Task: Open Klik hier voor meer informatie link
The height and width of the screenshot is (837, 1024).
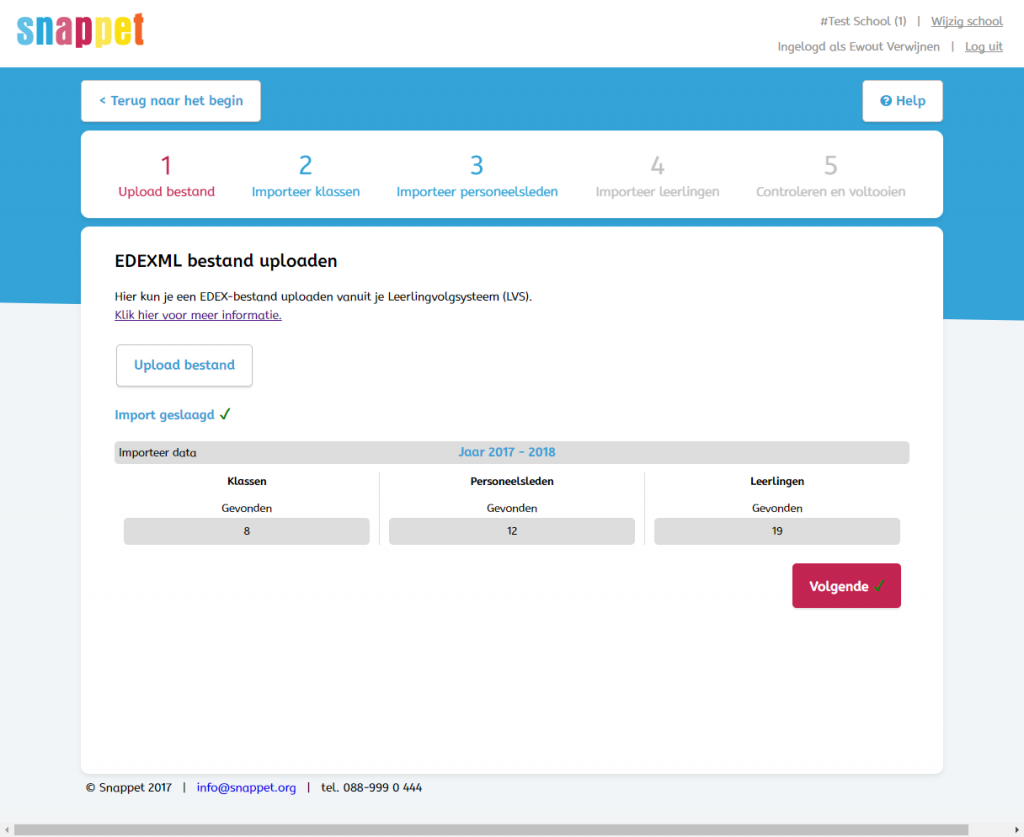Action: 198,315
